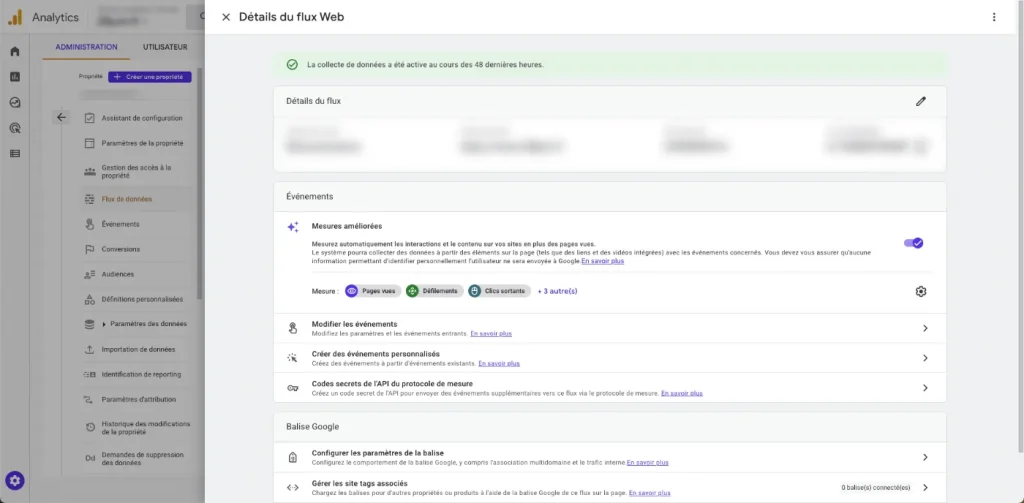Select the Clics sortants measurement chip
Screen dimensions: 1024x503
[x=499, y=291]
